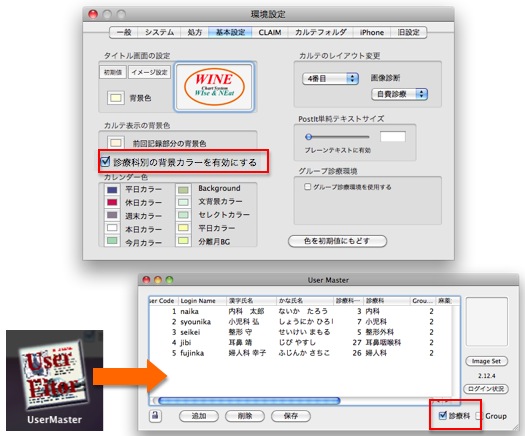Image resolution: width=525 pixels, height=436 pixels.
Task: Select the 休日カラー red swatch
Action: click(112, 203)
